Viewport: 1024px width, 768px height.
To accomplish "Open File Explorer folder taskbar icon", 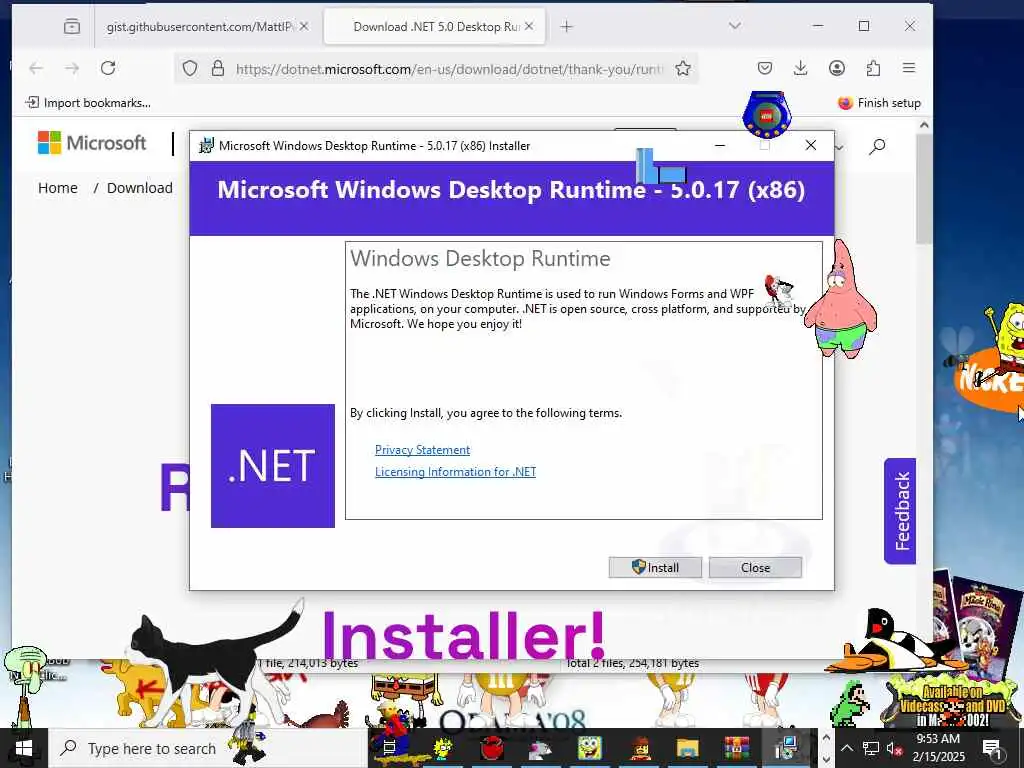I will (687, 748).
